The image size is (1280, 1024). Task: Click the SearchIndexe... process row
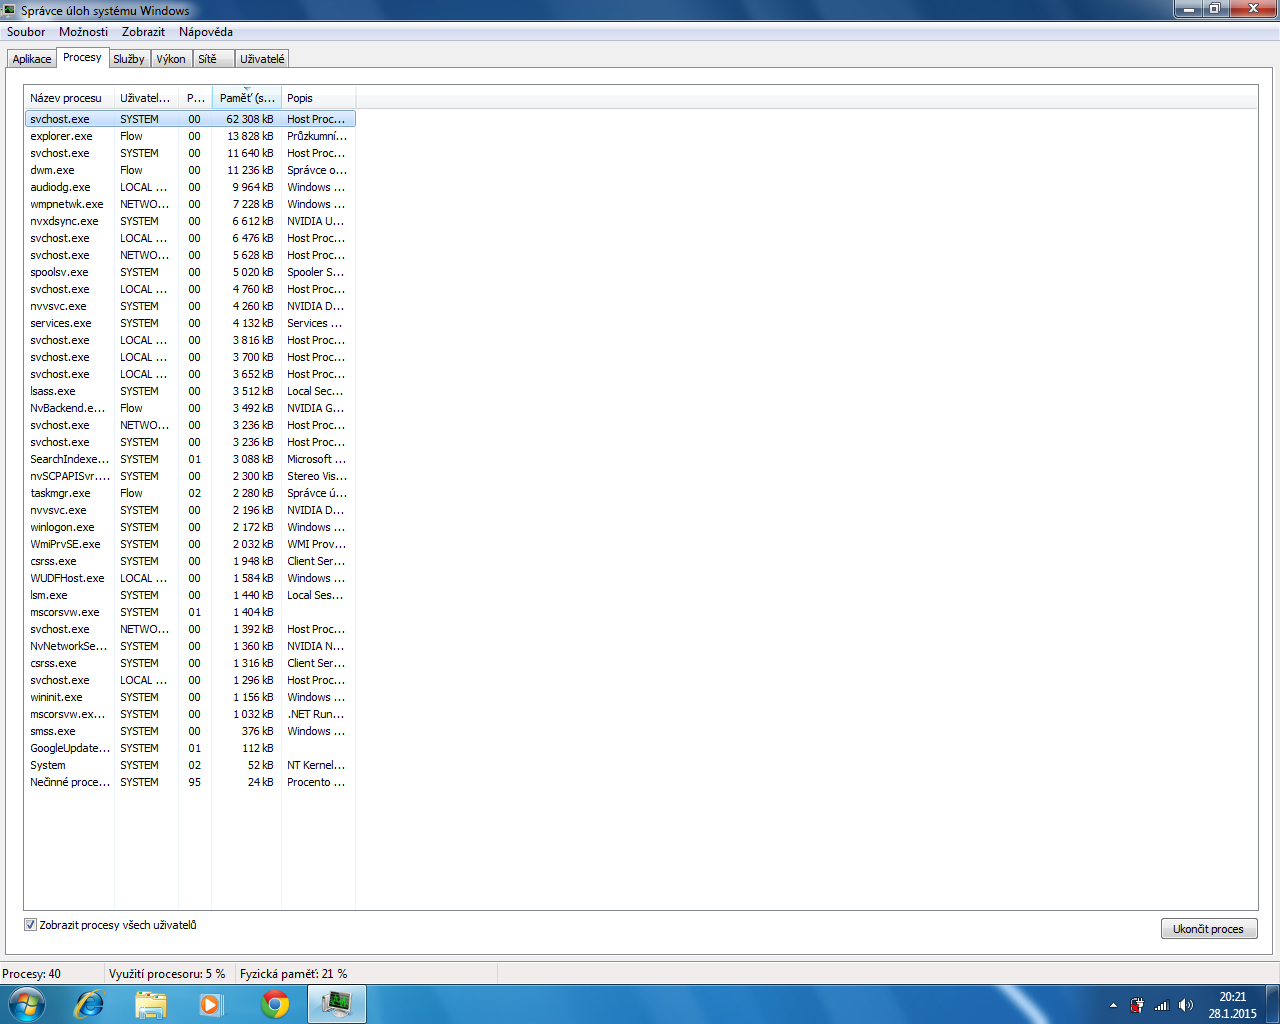[x=190, y=459]
